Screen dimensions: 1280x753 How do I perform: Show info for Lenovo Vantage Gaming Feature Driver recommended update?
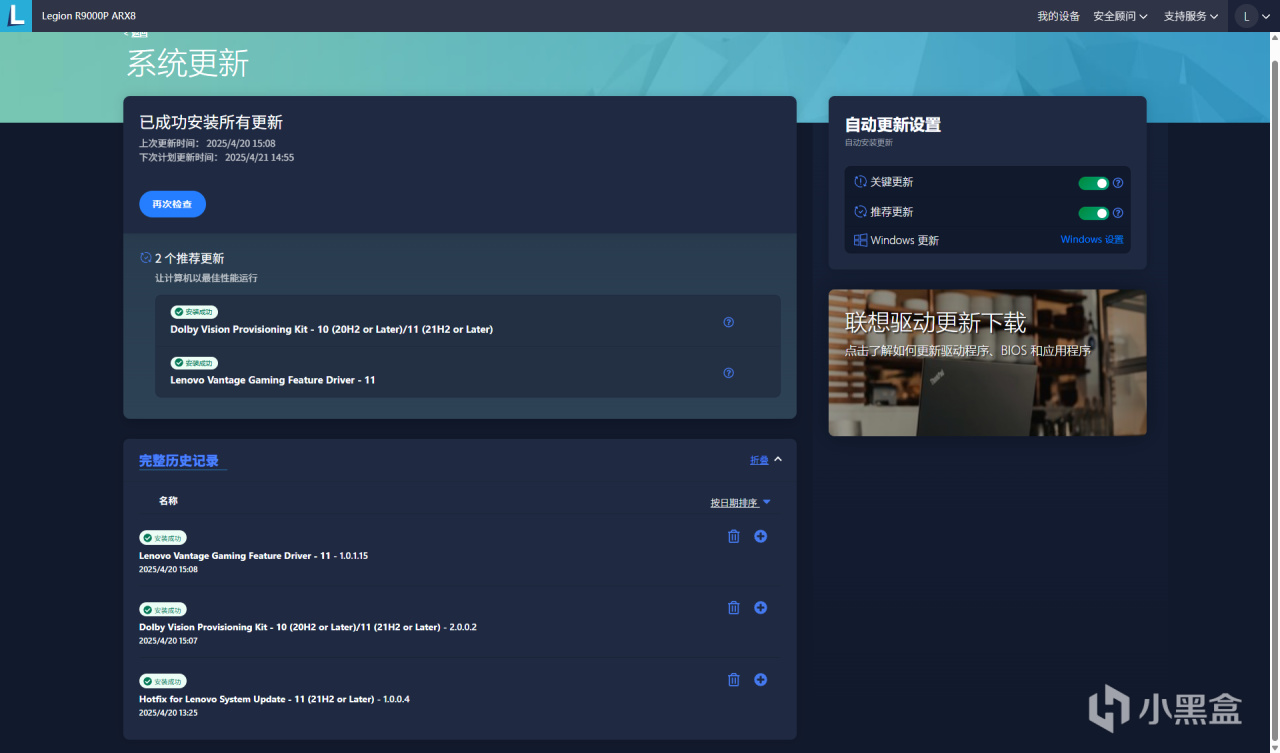click(728, 373)
